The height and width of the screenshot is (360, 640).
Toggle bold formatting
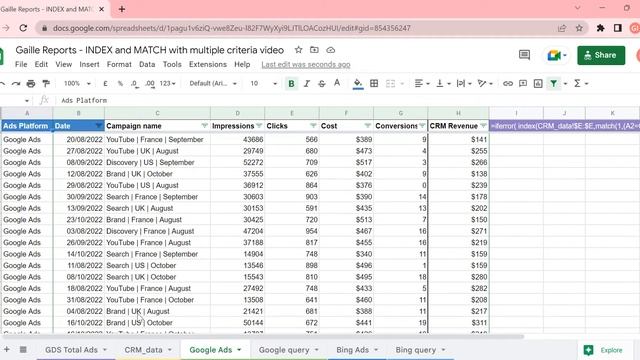pos(291,84)
